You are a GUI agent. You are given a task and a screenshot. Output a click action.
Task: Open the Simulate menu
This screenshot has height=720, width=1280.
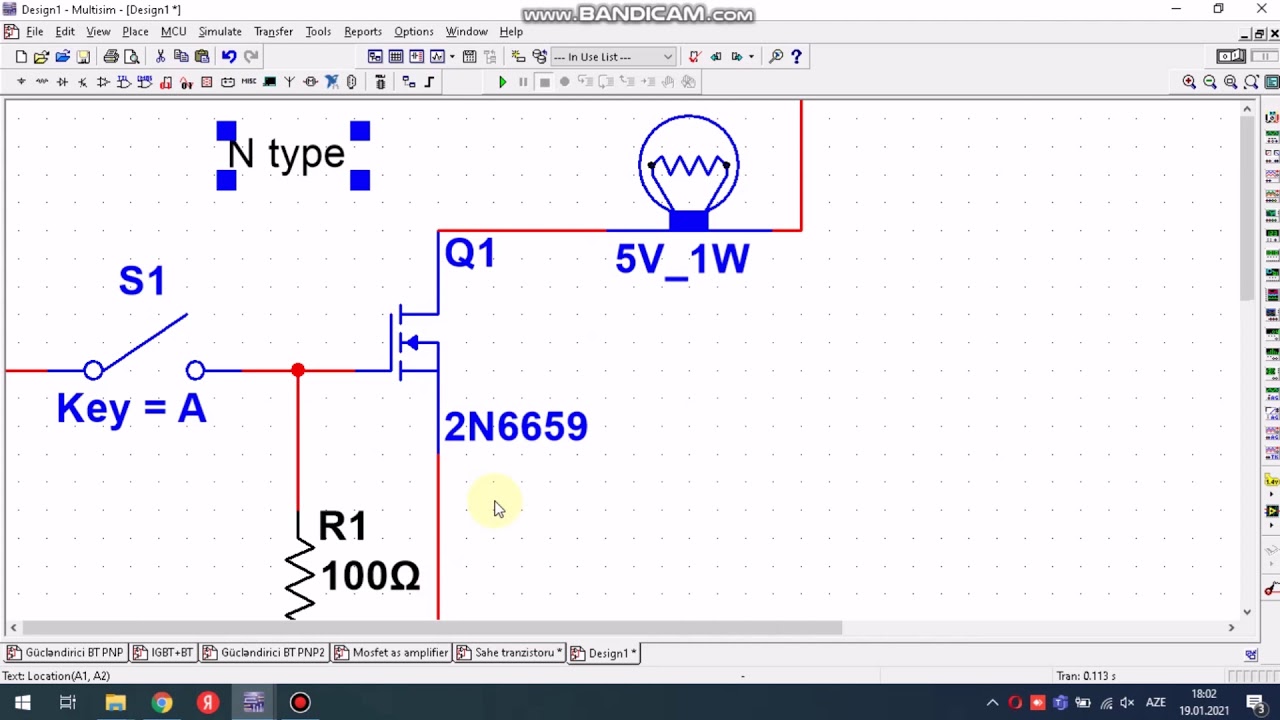[220, 32]
